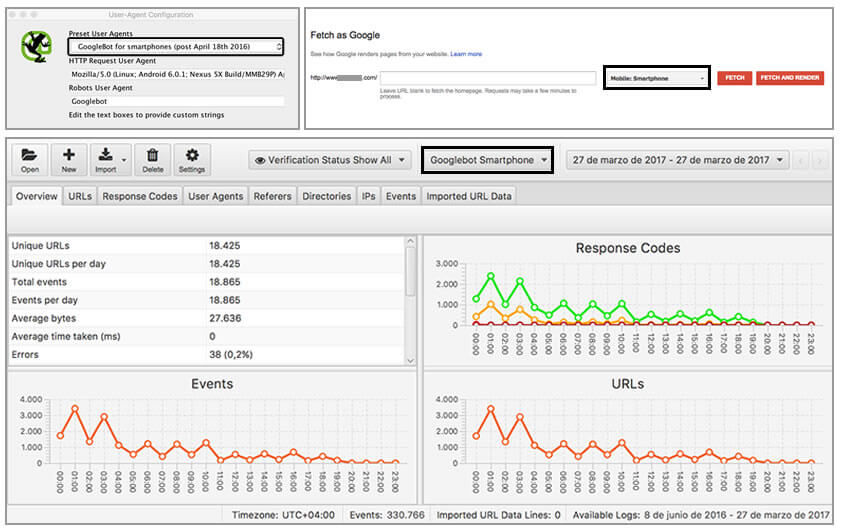Viewport: 842px width, 532px height.
Task: Click the Response Codes chart title
Action: click(628, 248)
